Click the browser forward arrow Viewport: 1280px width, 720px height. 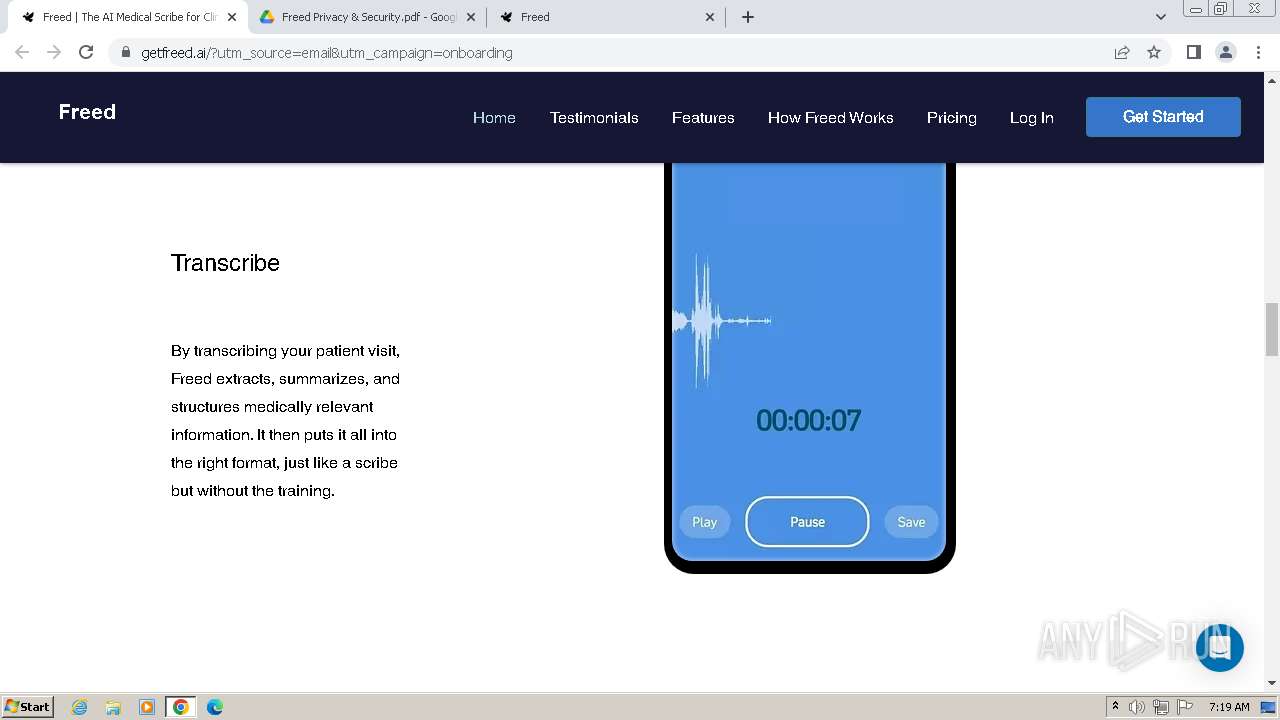[x=54, y=52]
